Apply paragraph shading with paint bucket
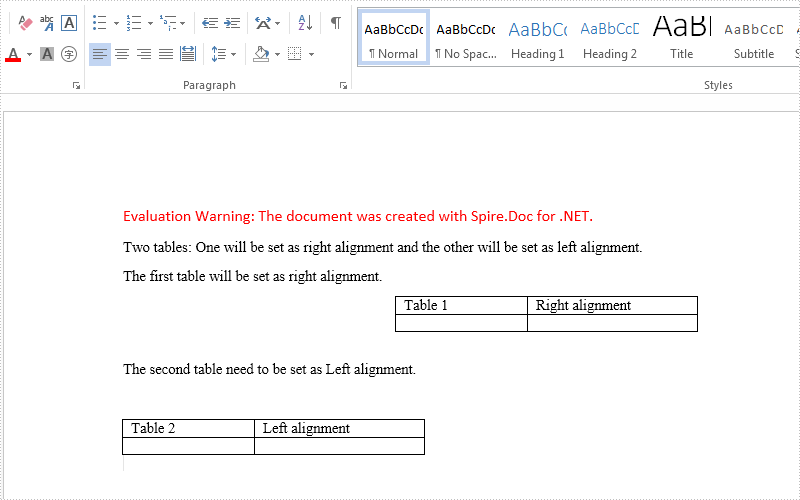The width and height of the screenshot is (800, 500). click(x=261, y=54)
